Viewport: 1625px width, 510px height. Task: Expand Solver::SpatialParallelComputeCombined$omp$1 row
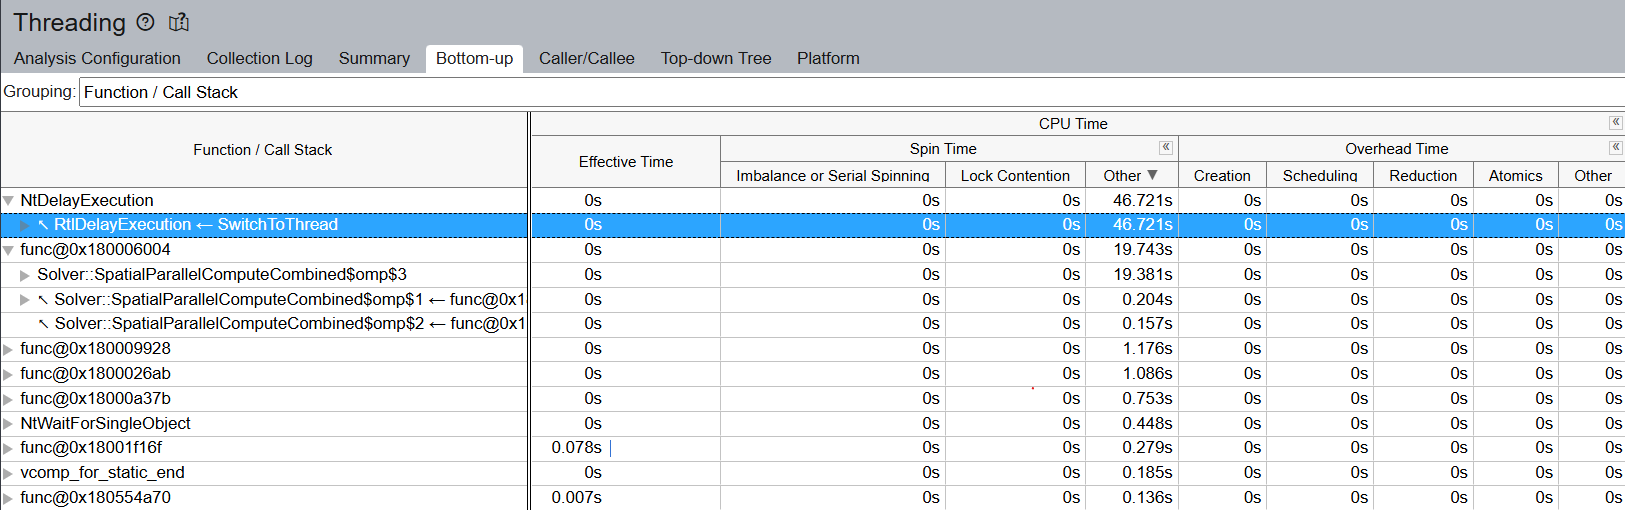click(25, 300)
